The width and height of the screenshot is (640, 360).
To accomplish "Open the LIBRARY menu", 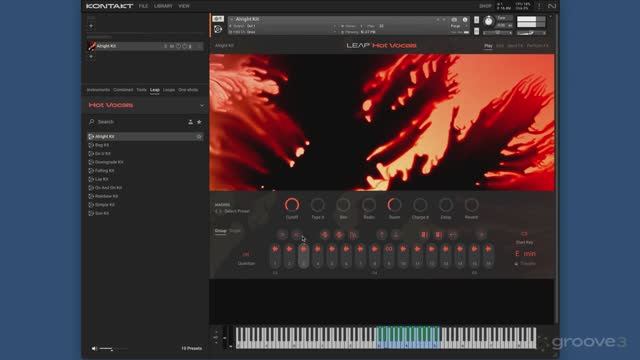I will click(163, 6).
